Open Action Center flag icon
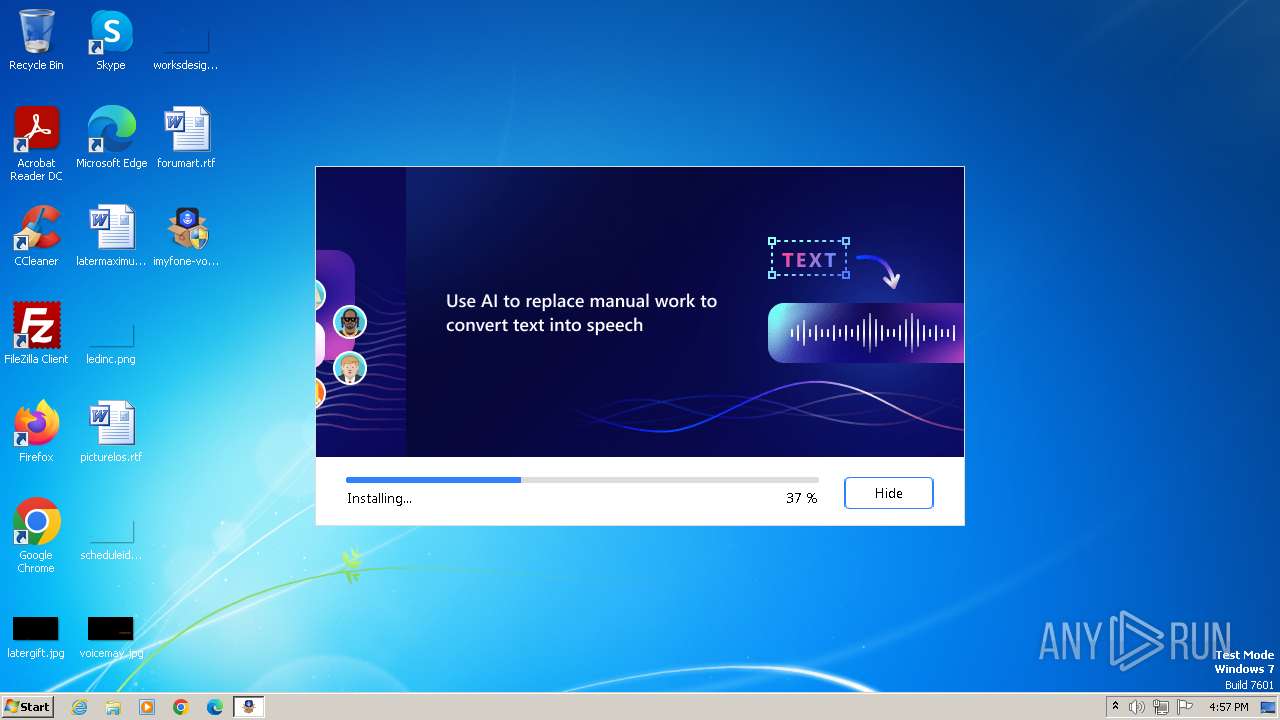1280x720 pixels. tap(1185, 707)
